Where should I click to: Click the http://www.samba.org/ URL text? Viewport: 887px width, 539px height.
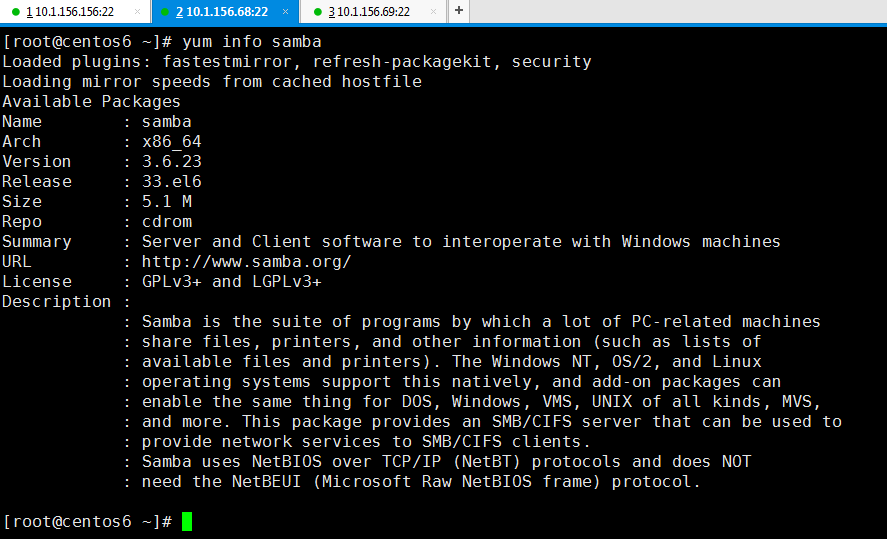click(x=247, y=262)
